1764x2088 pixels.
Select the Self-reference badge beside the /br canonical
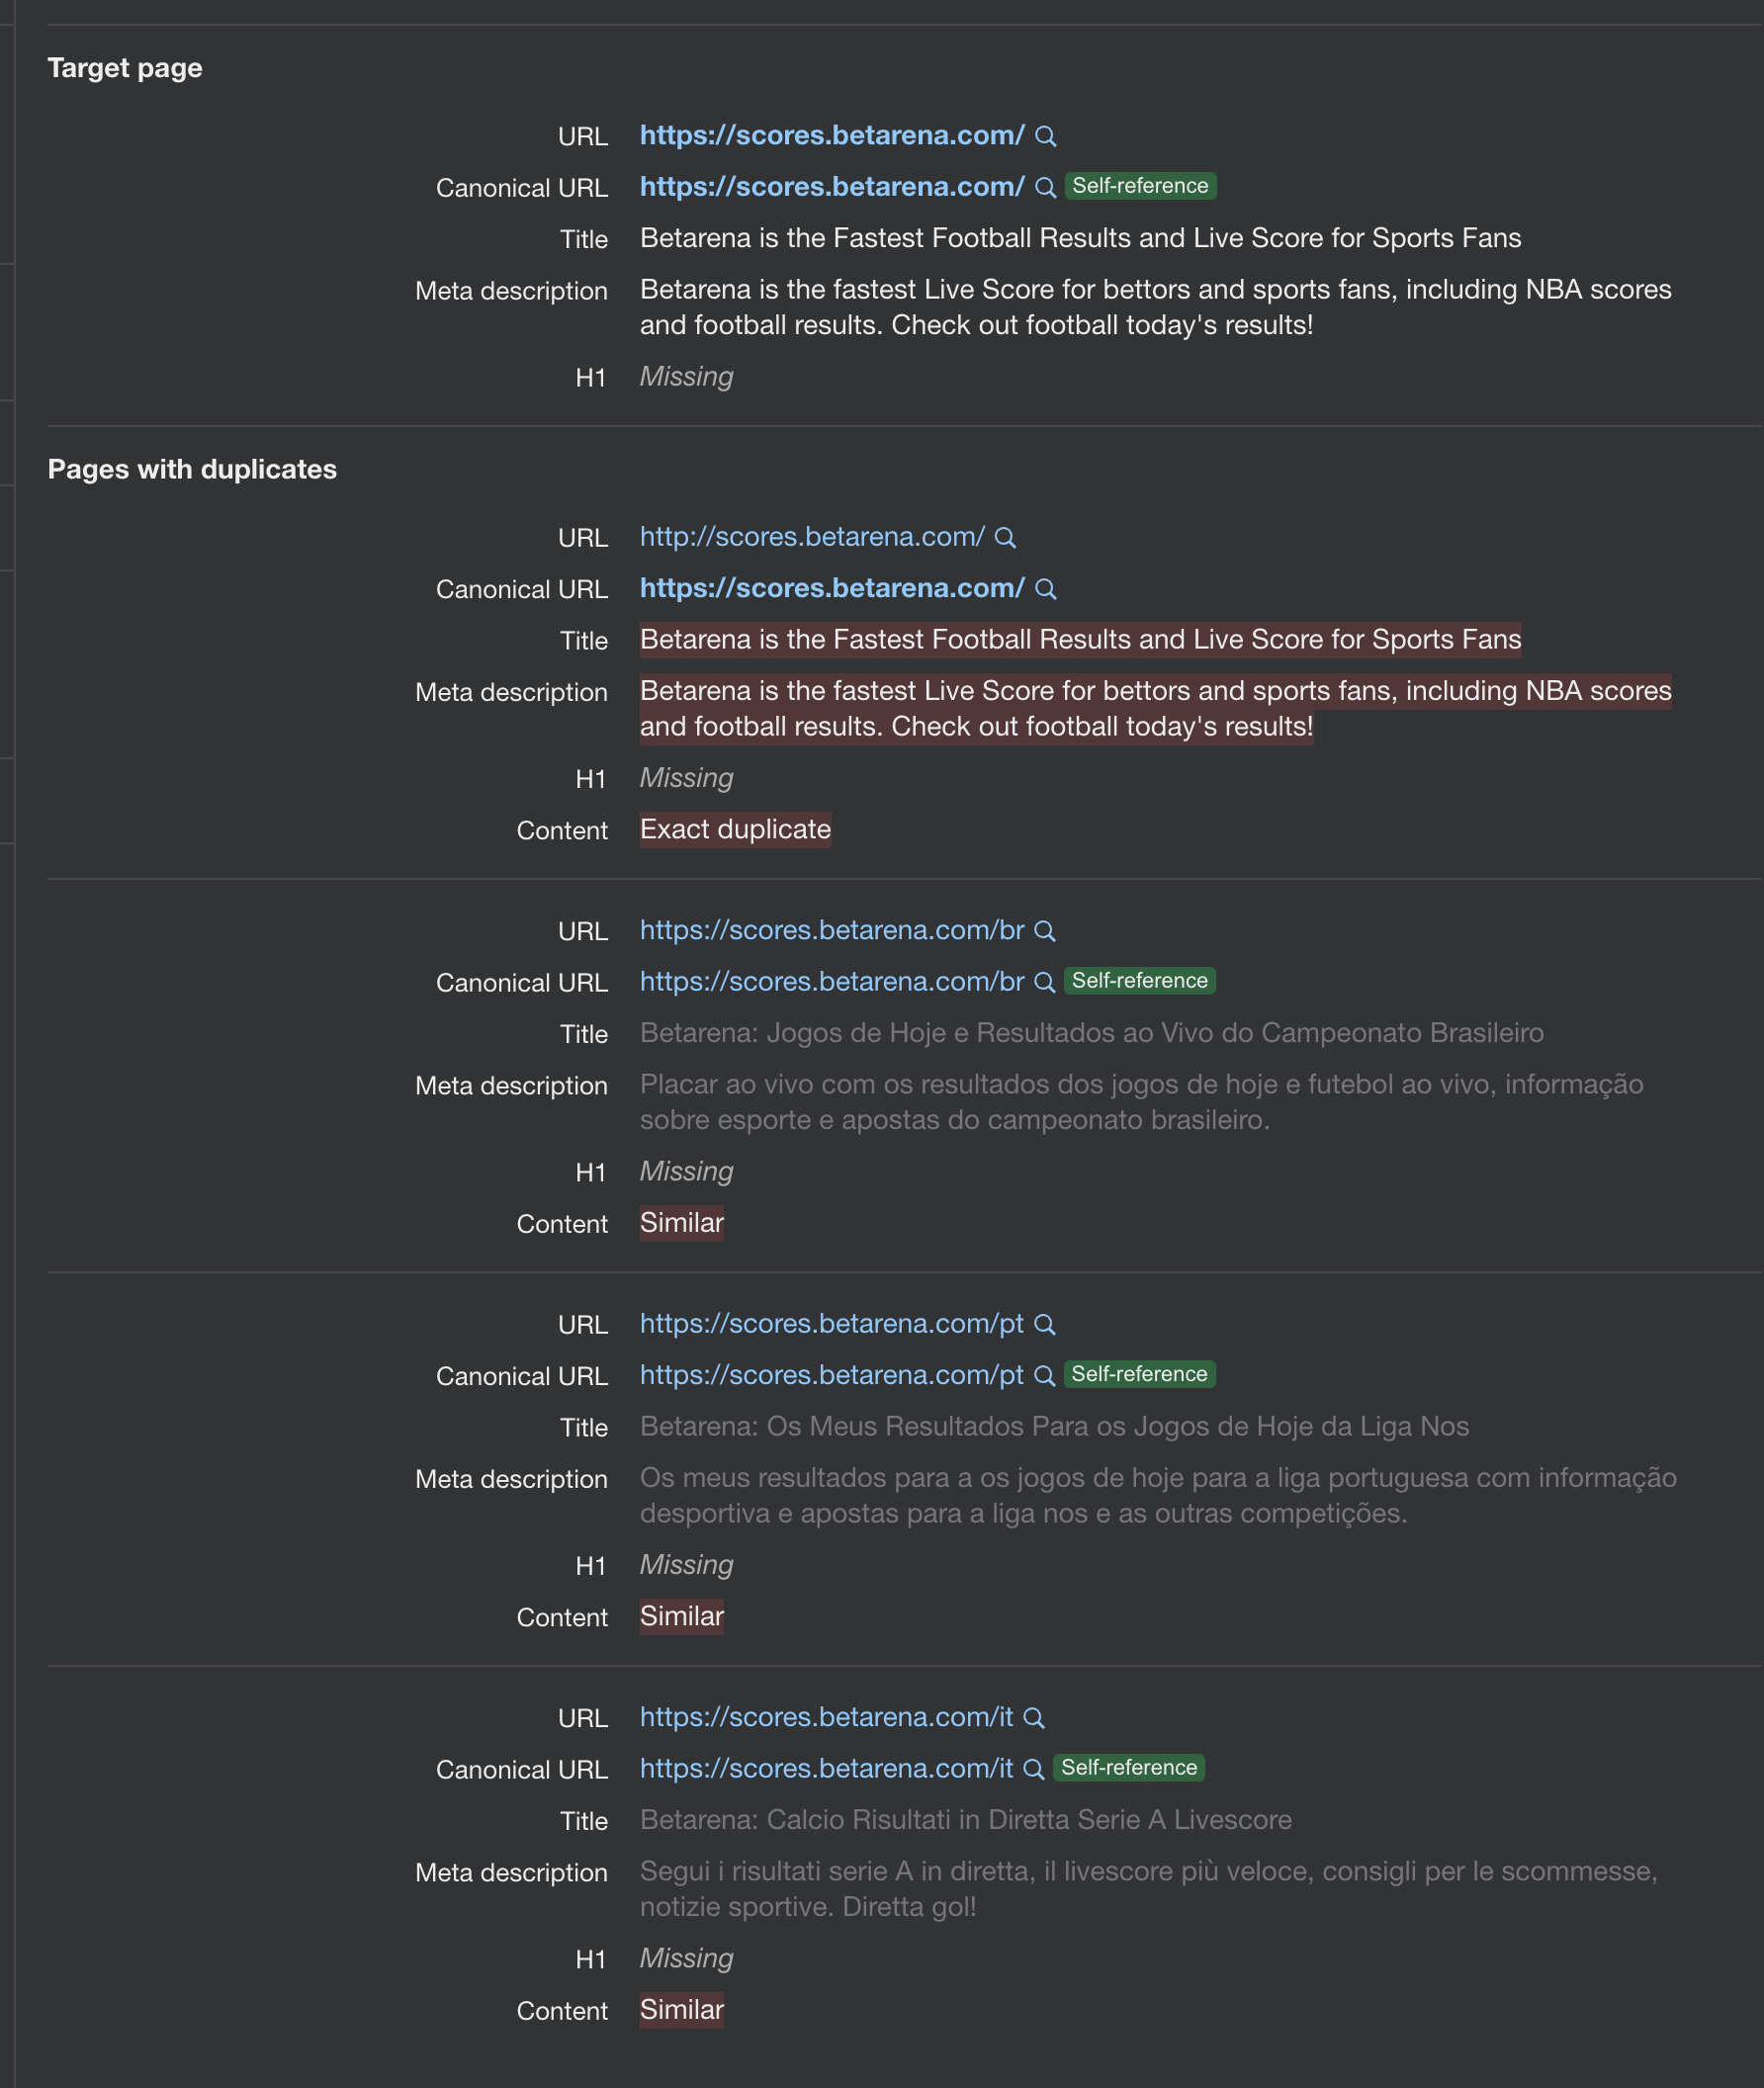[1139, 981]
